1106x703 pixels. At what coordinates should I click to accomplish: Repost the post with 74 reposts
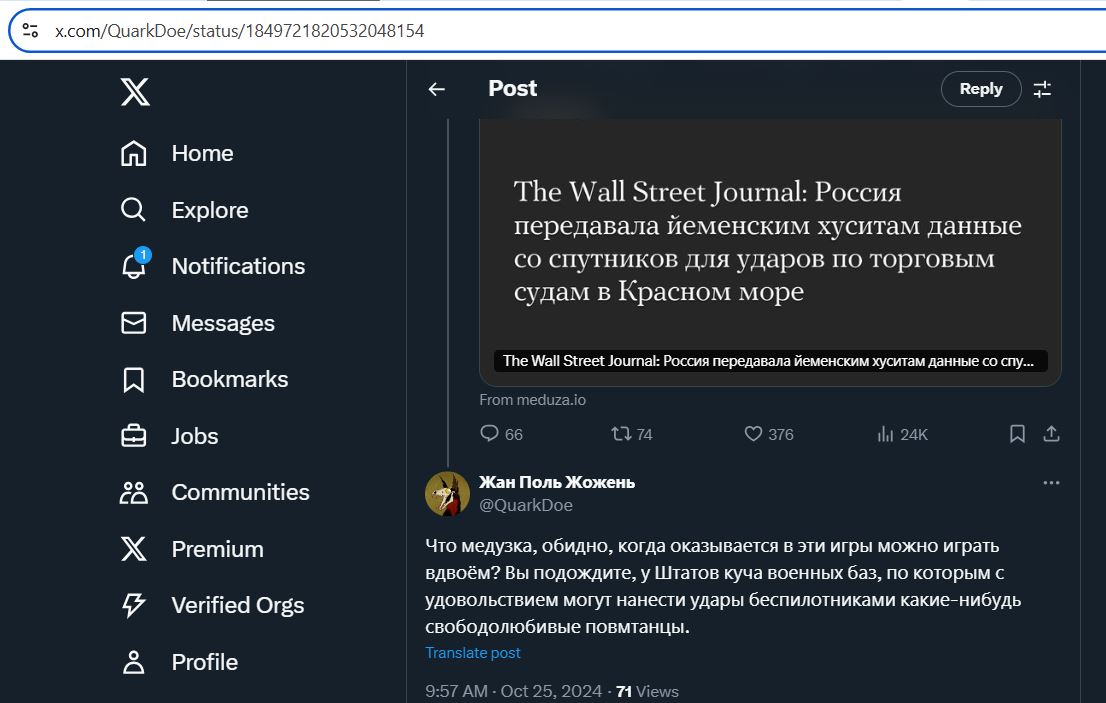click(x=632, y=434)
